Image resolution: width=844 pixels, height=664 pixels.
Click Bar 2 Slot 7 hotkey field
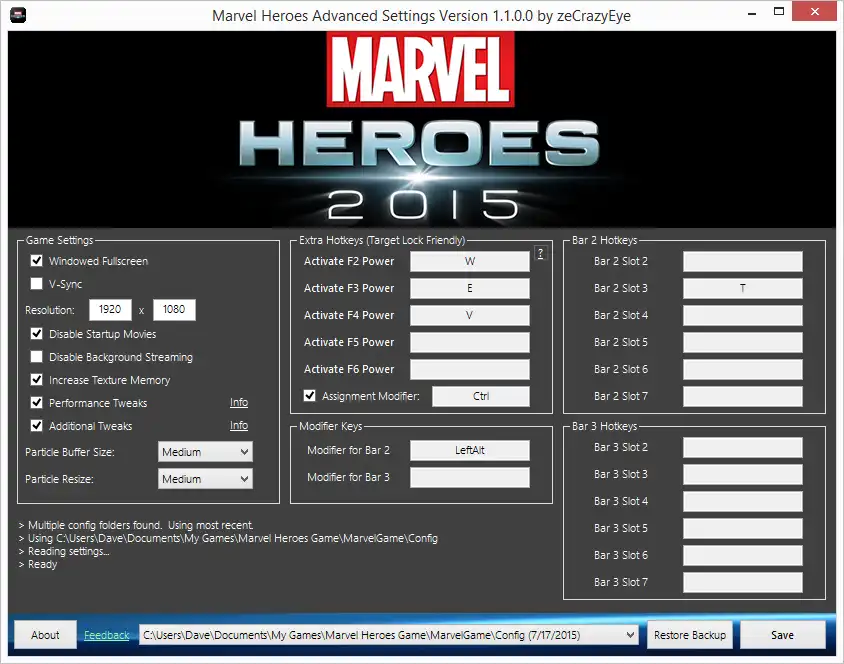743,397
